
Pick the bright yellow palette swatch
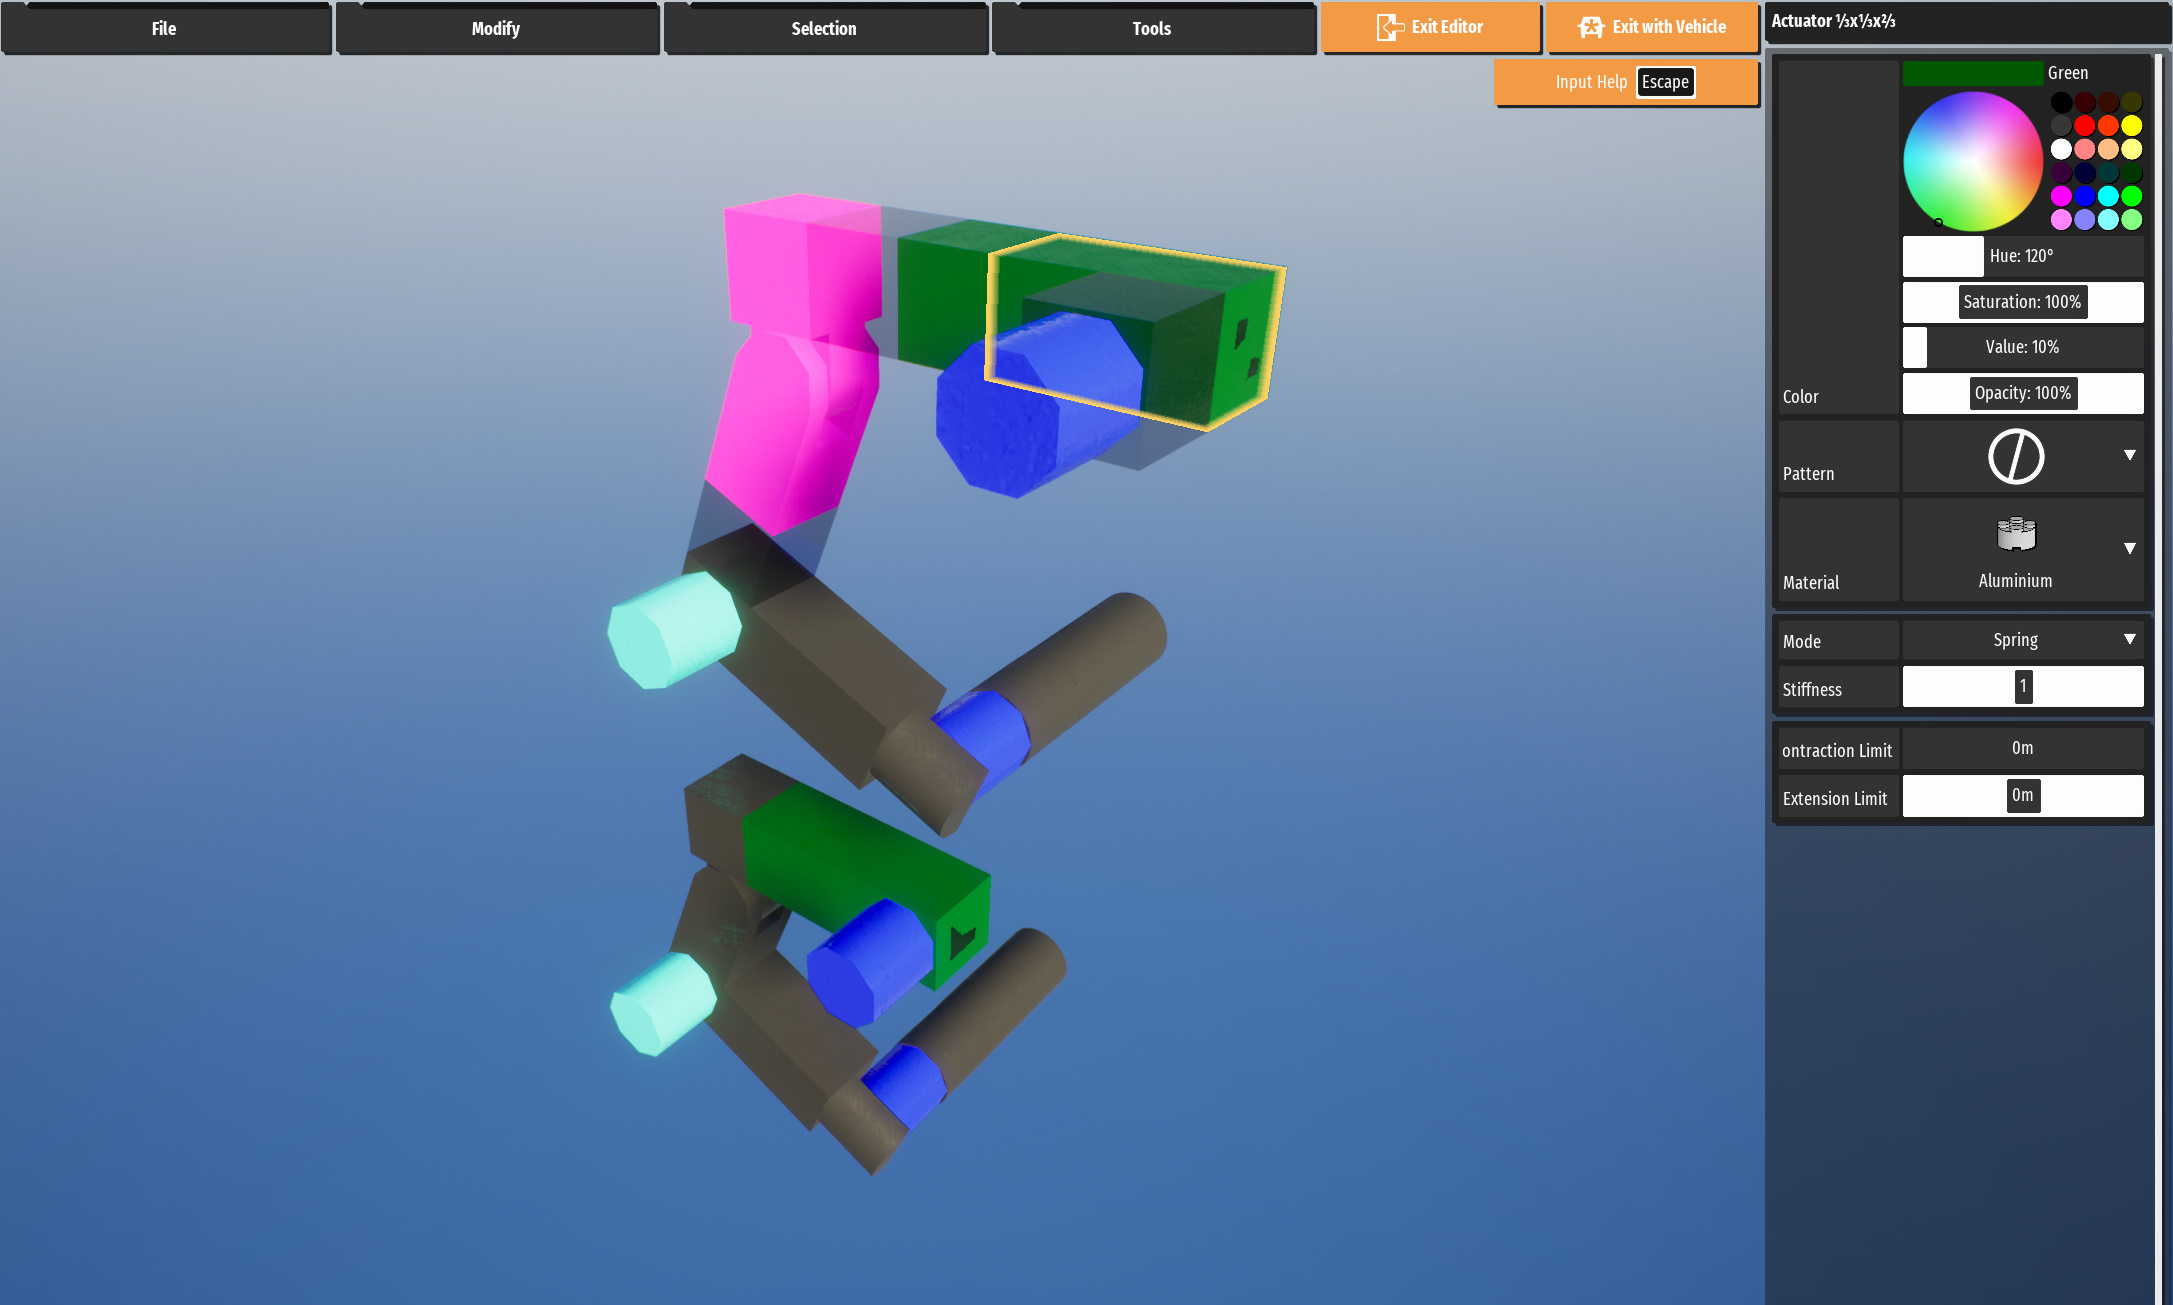(2131, 125)
